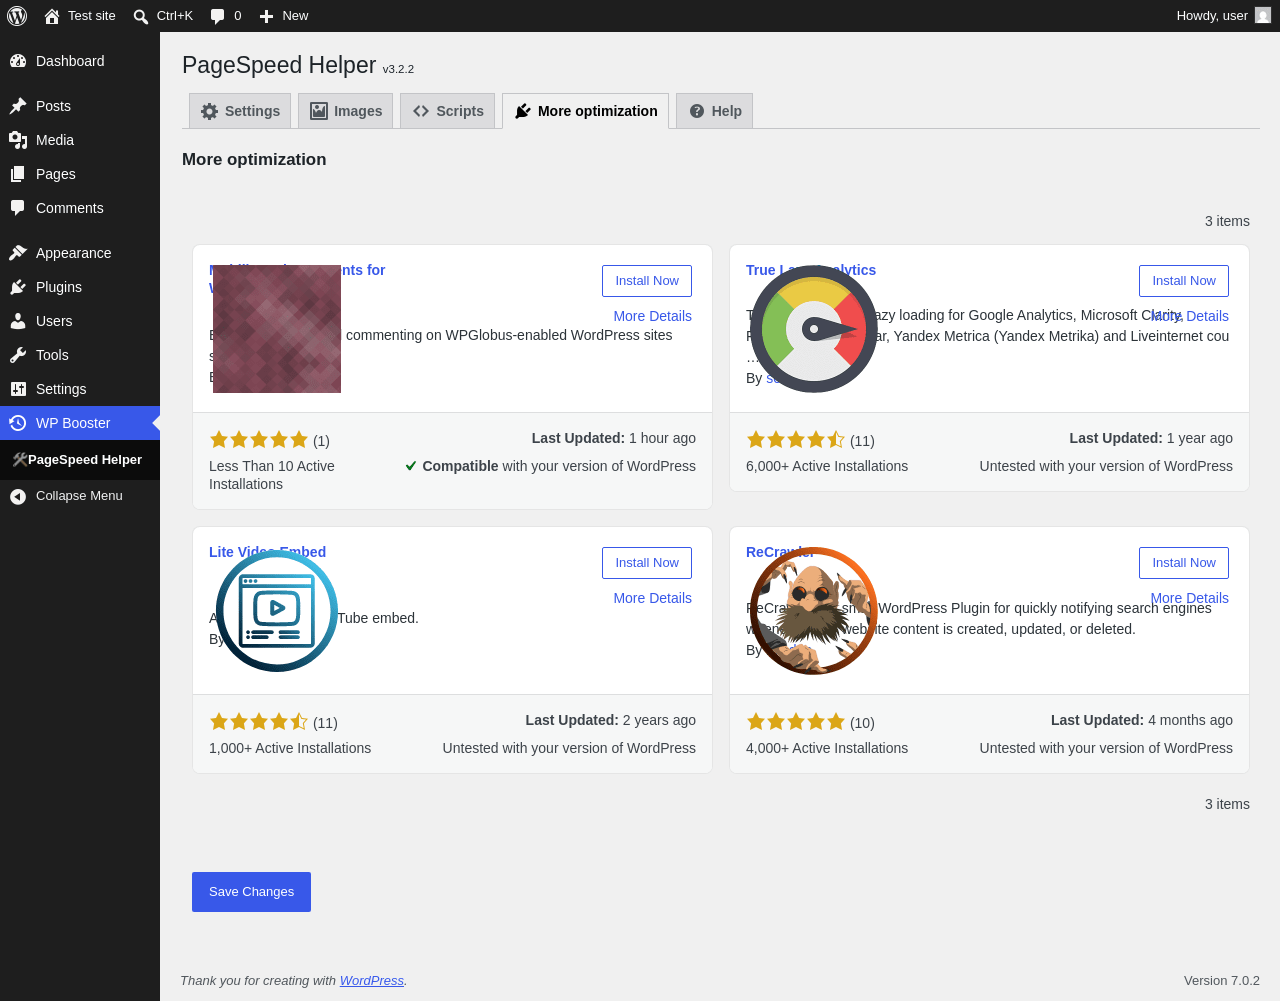Open the Help tab

[714, 111]
